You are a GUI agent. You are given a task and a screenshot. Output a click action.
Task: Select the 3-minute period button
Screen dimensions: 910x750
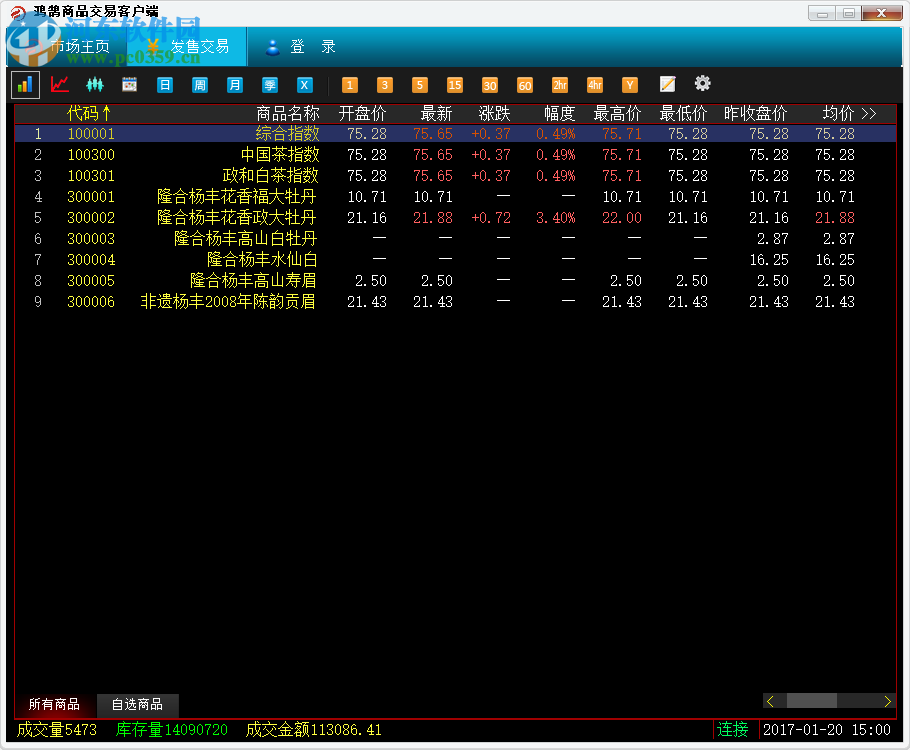(384, 85)
